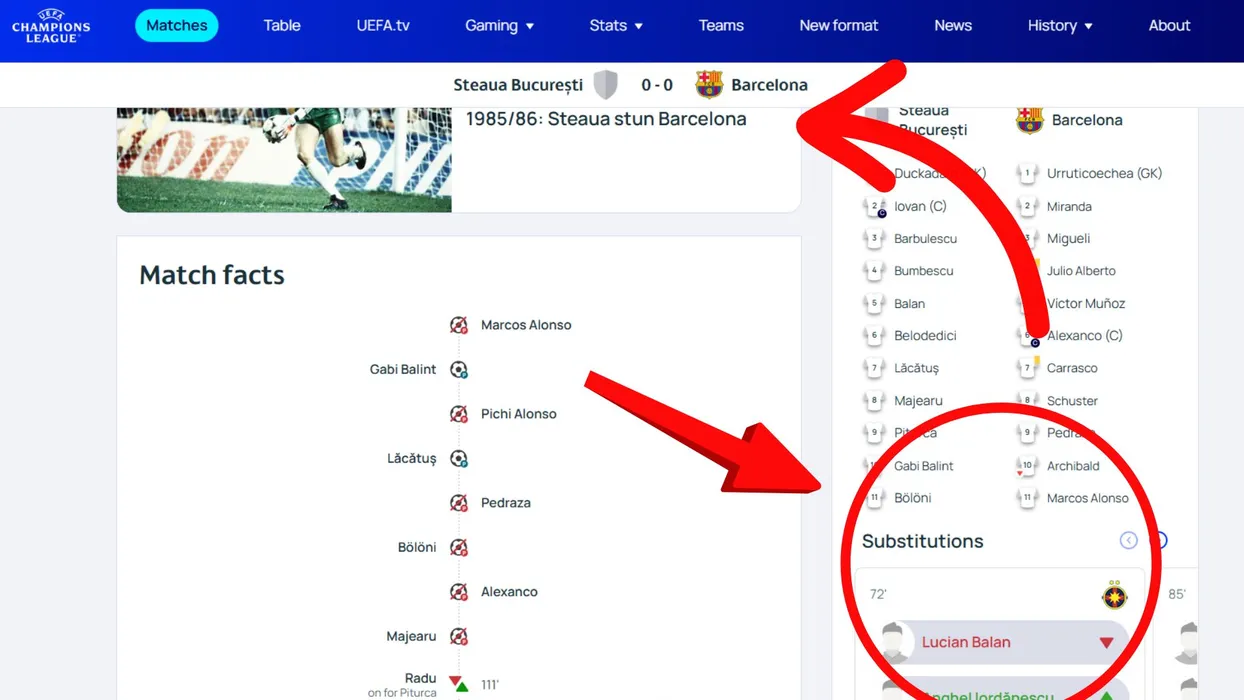The width and height of the screenshot is (1244, 700).
Task: Click Gabi Balint scored penalty icon
Action: [x=458, y=370]
